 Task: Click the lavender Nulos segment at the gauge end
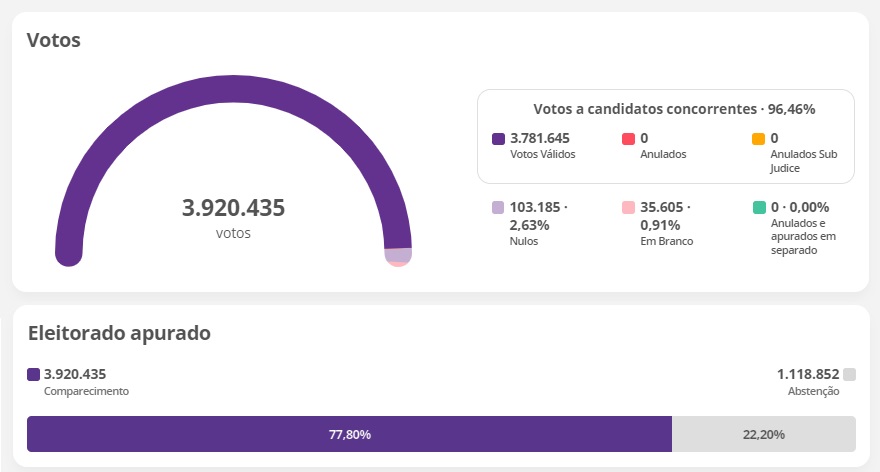point(398,255)
